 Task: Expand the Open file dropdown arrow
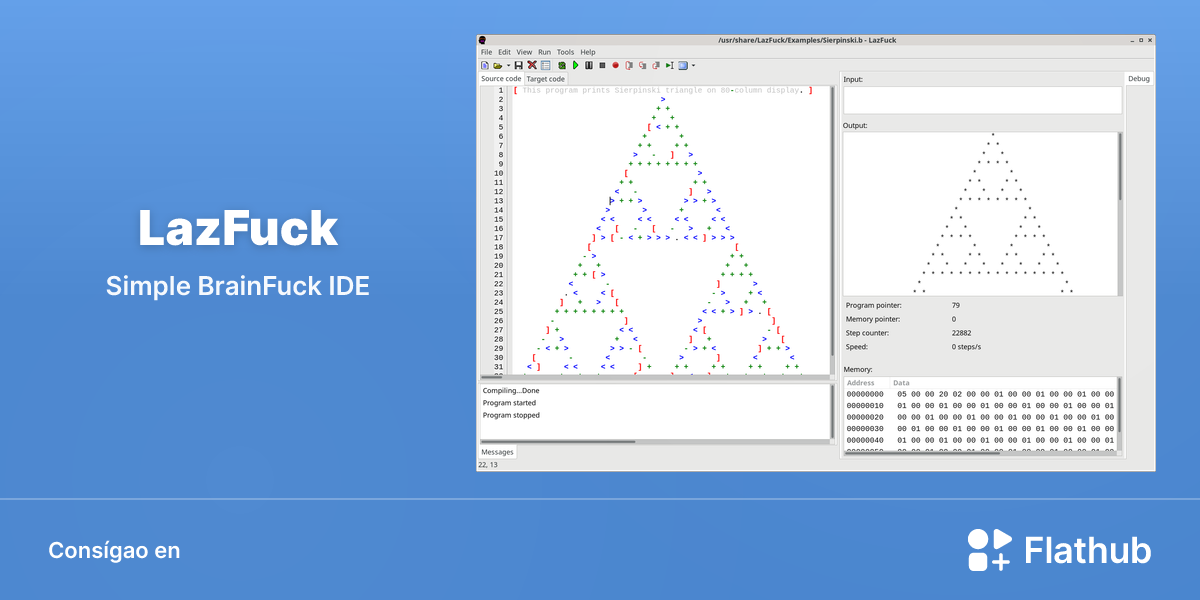click(x=508, y=65)
